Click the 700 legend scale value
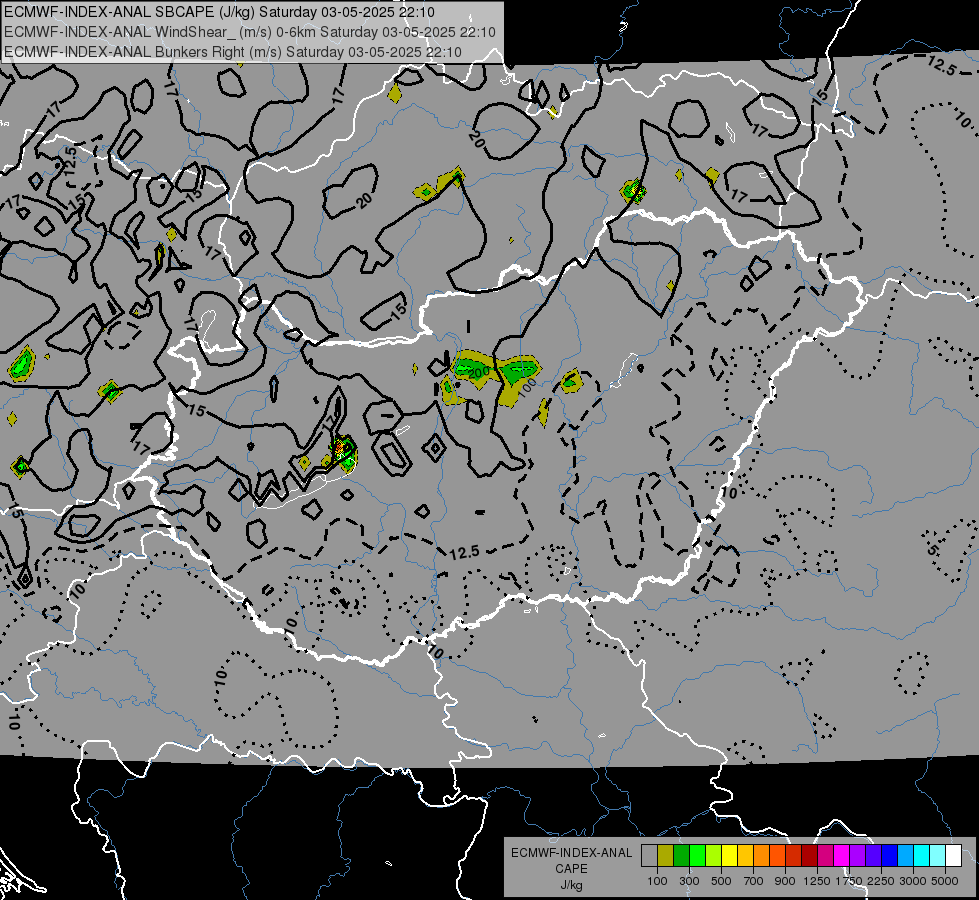Viewport: 979px width, 900px height. pos(754,881)
